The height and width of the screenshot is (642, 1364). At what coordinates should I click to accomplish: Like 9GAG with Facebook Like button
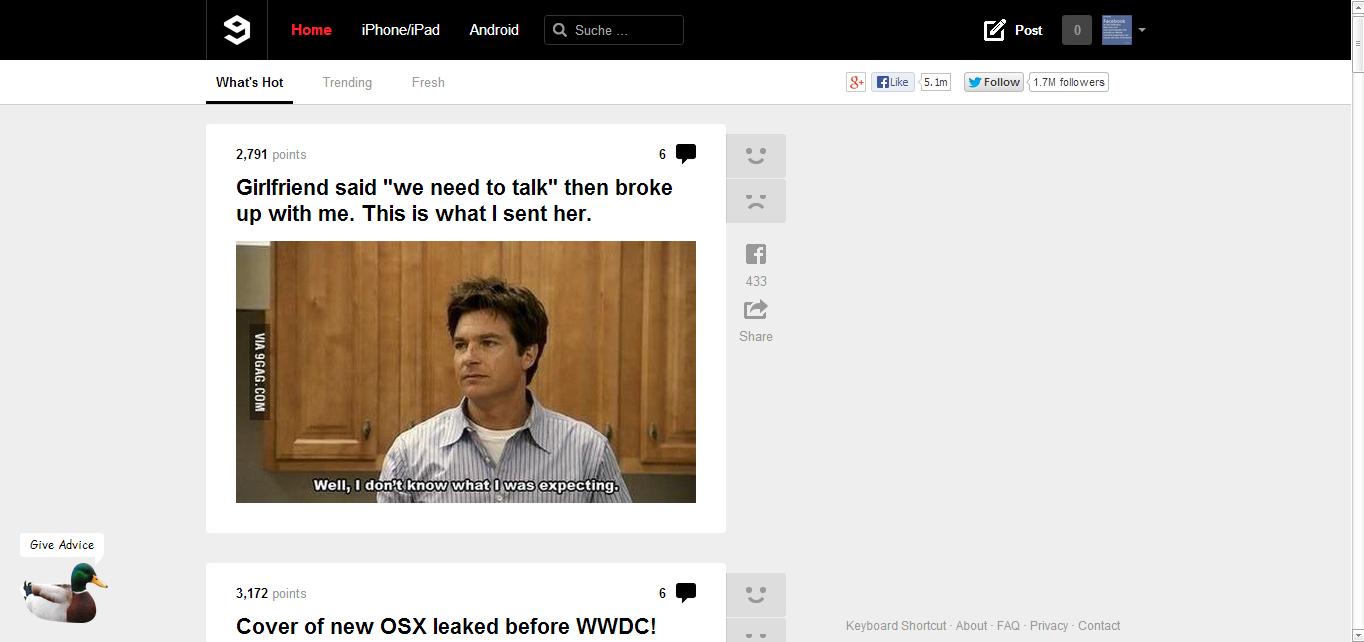pos(893,82)
